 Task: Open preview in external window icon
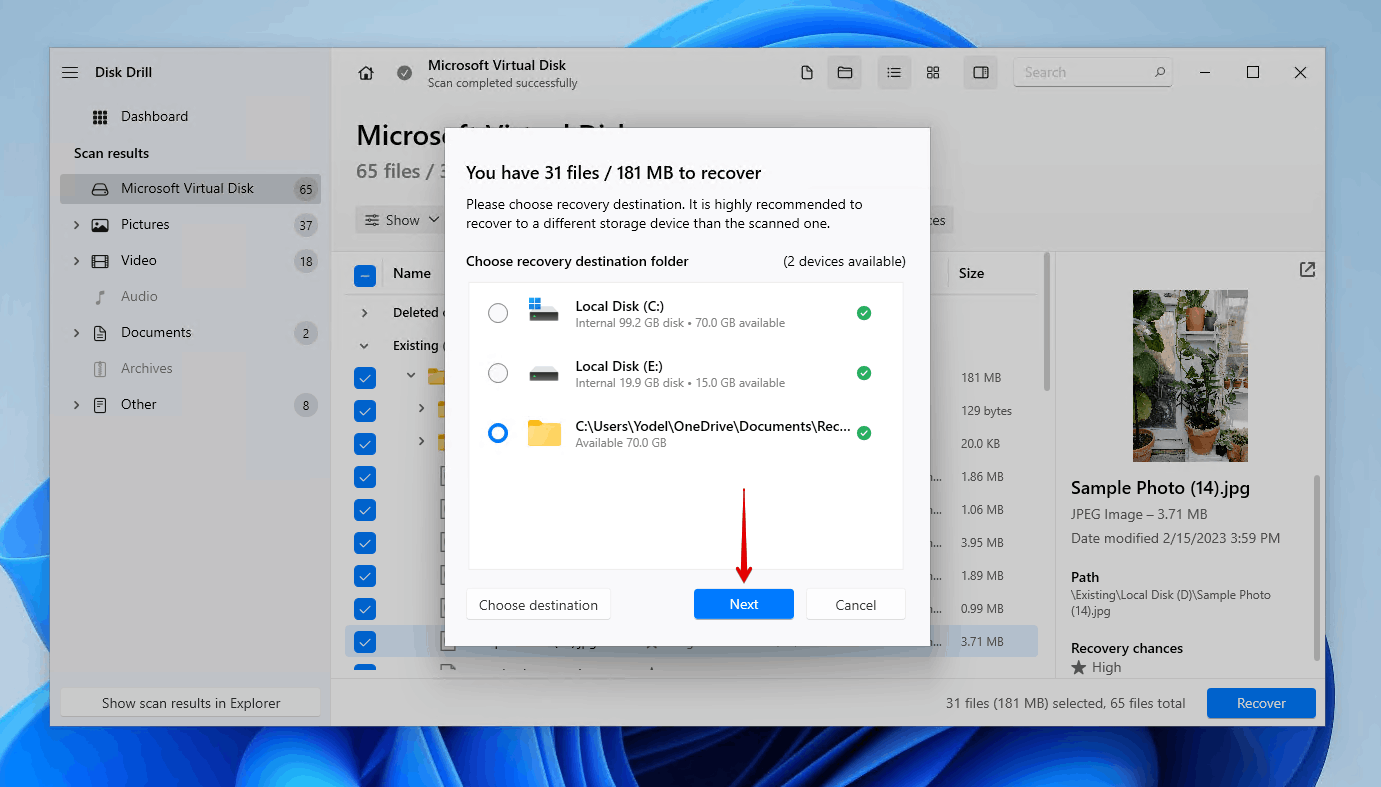click(x=1307, y=270)
